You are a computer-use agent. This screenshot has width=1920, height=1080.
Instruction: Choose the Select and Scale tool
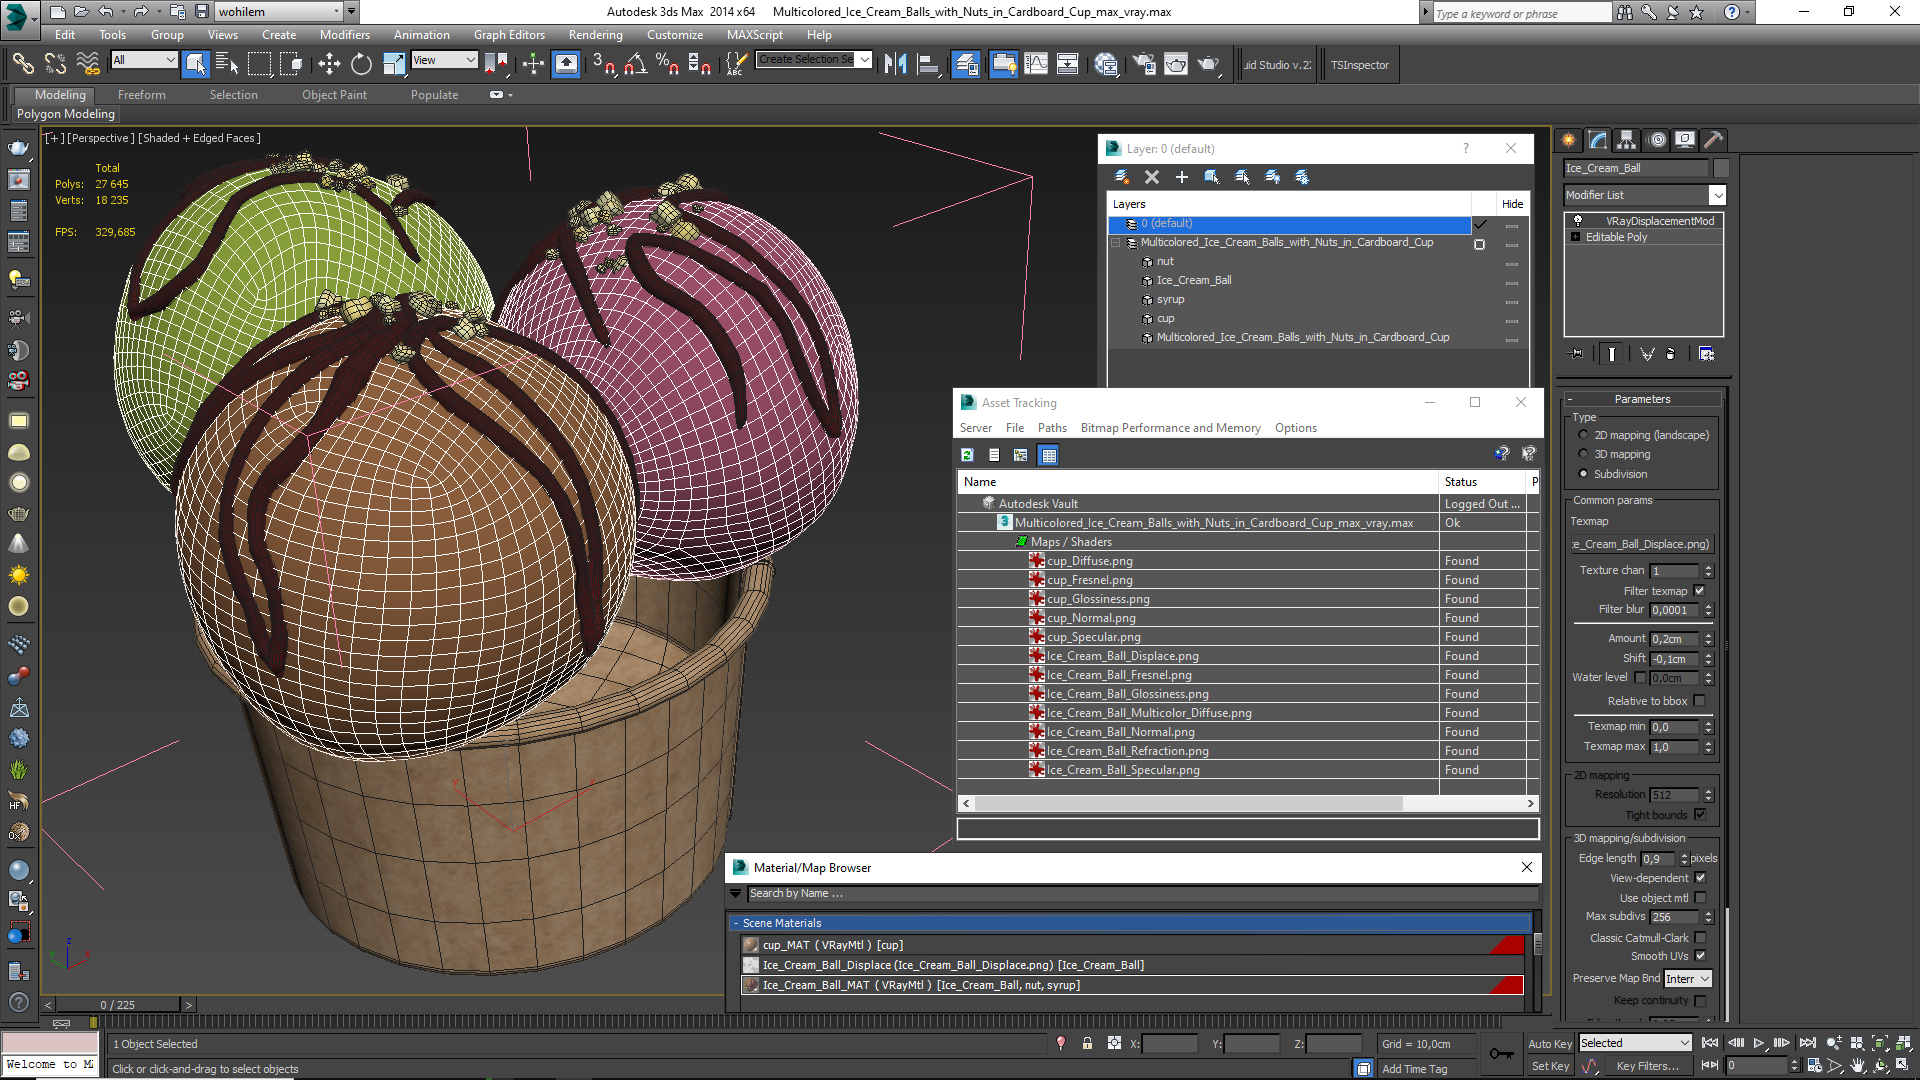click(x=394, y=64)
